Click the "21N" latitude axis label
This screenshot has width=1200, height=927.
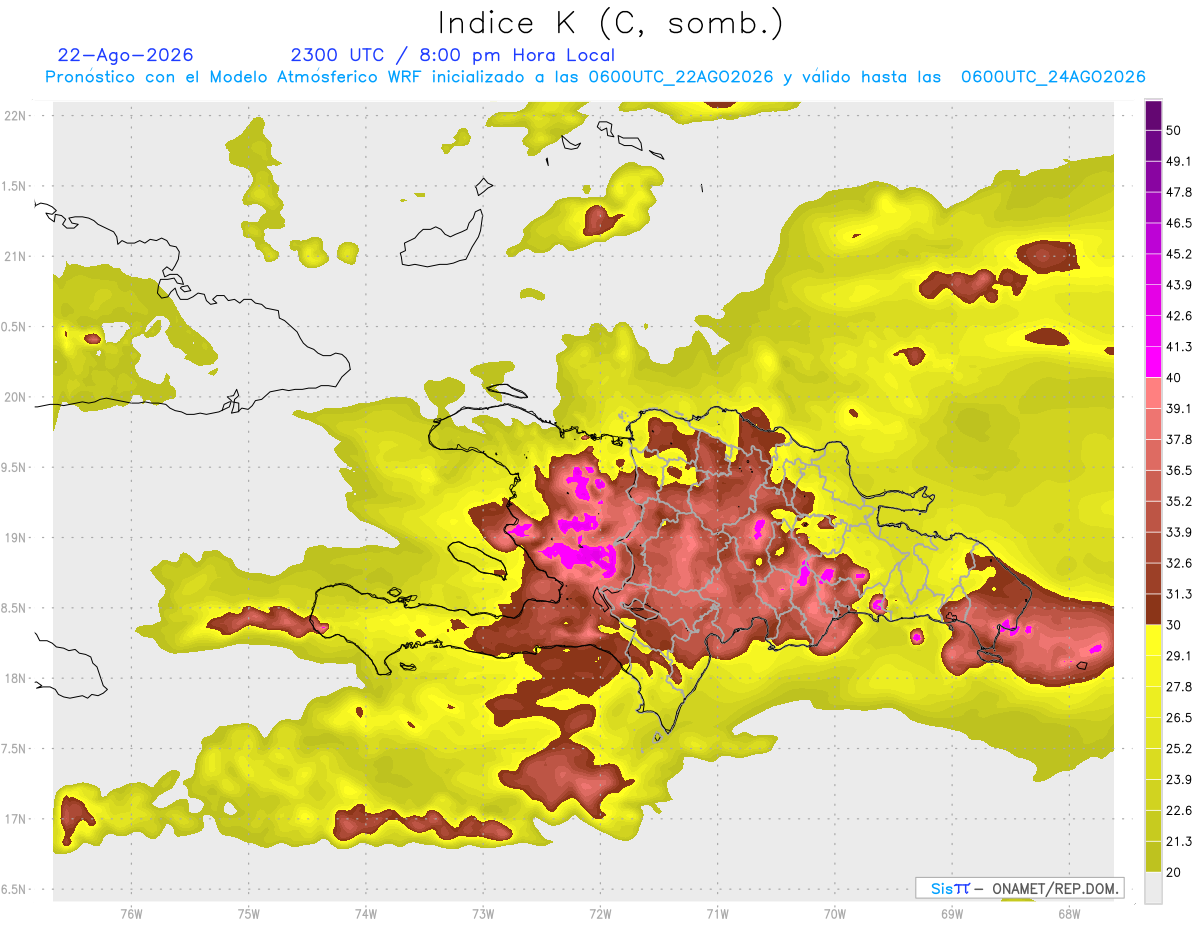(16, 256)
